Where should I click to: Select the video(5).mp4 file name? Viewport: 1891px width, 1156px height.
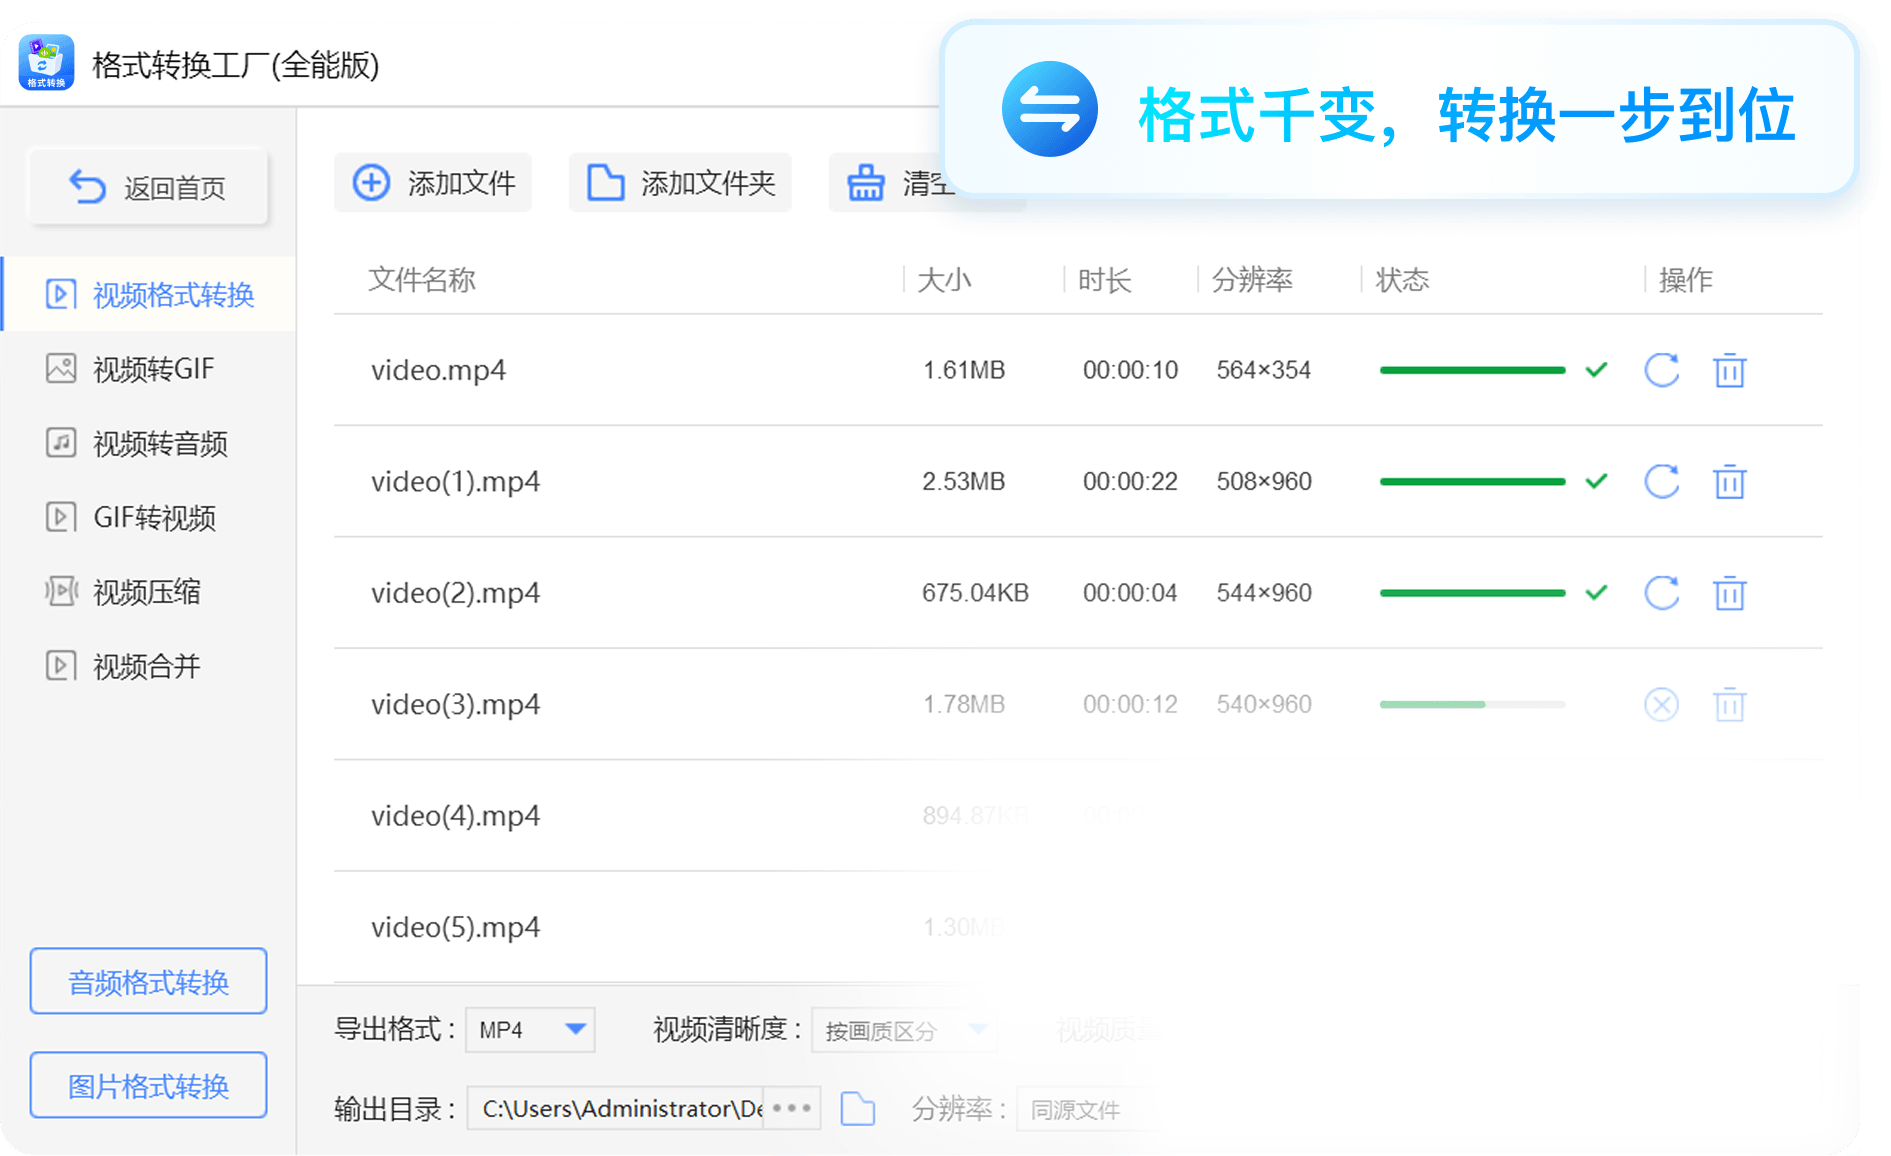pyautogui.click(x=455, y=927)
